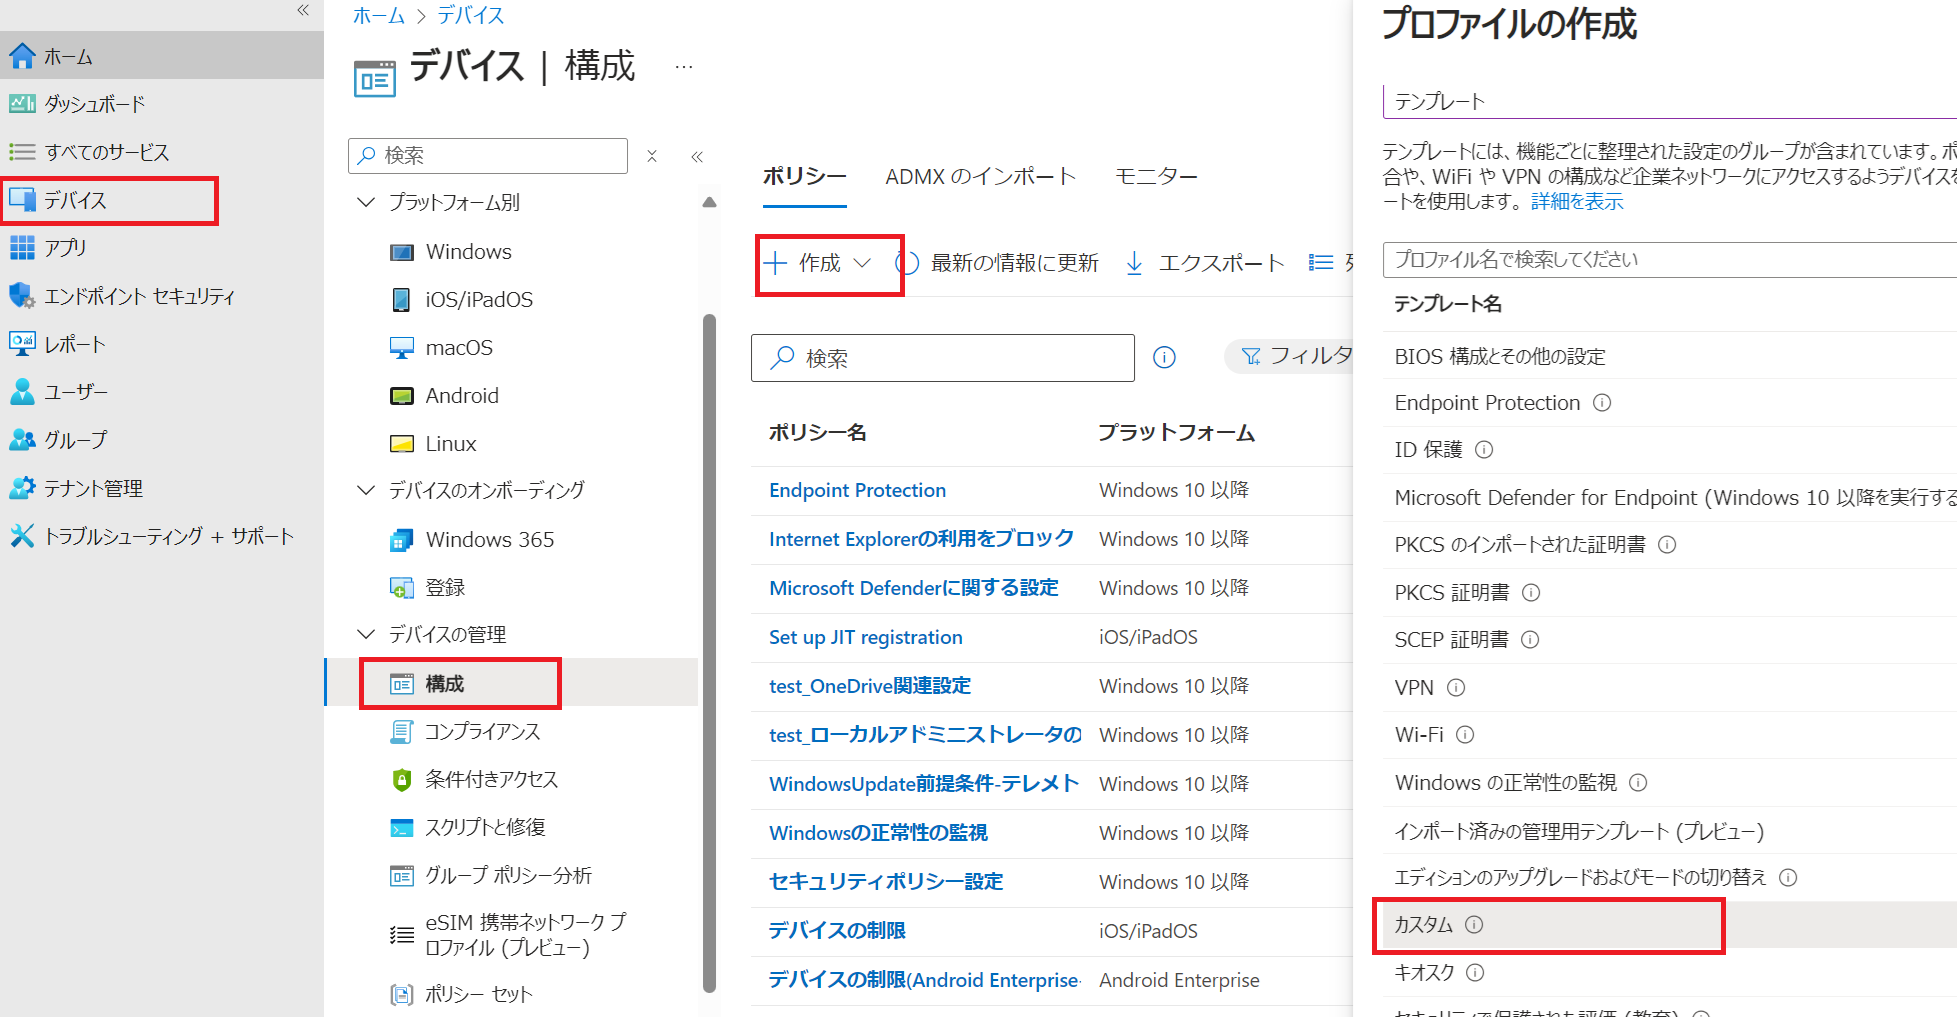Click the Linux platform icon
Viewport: 1957px width, 1017px height.
pos(401,443)
